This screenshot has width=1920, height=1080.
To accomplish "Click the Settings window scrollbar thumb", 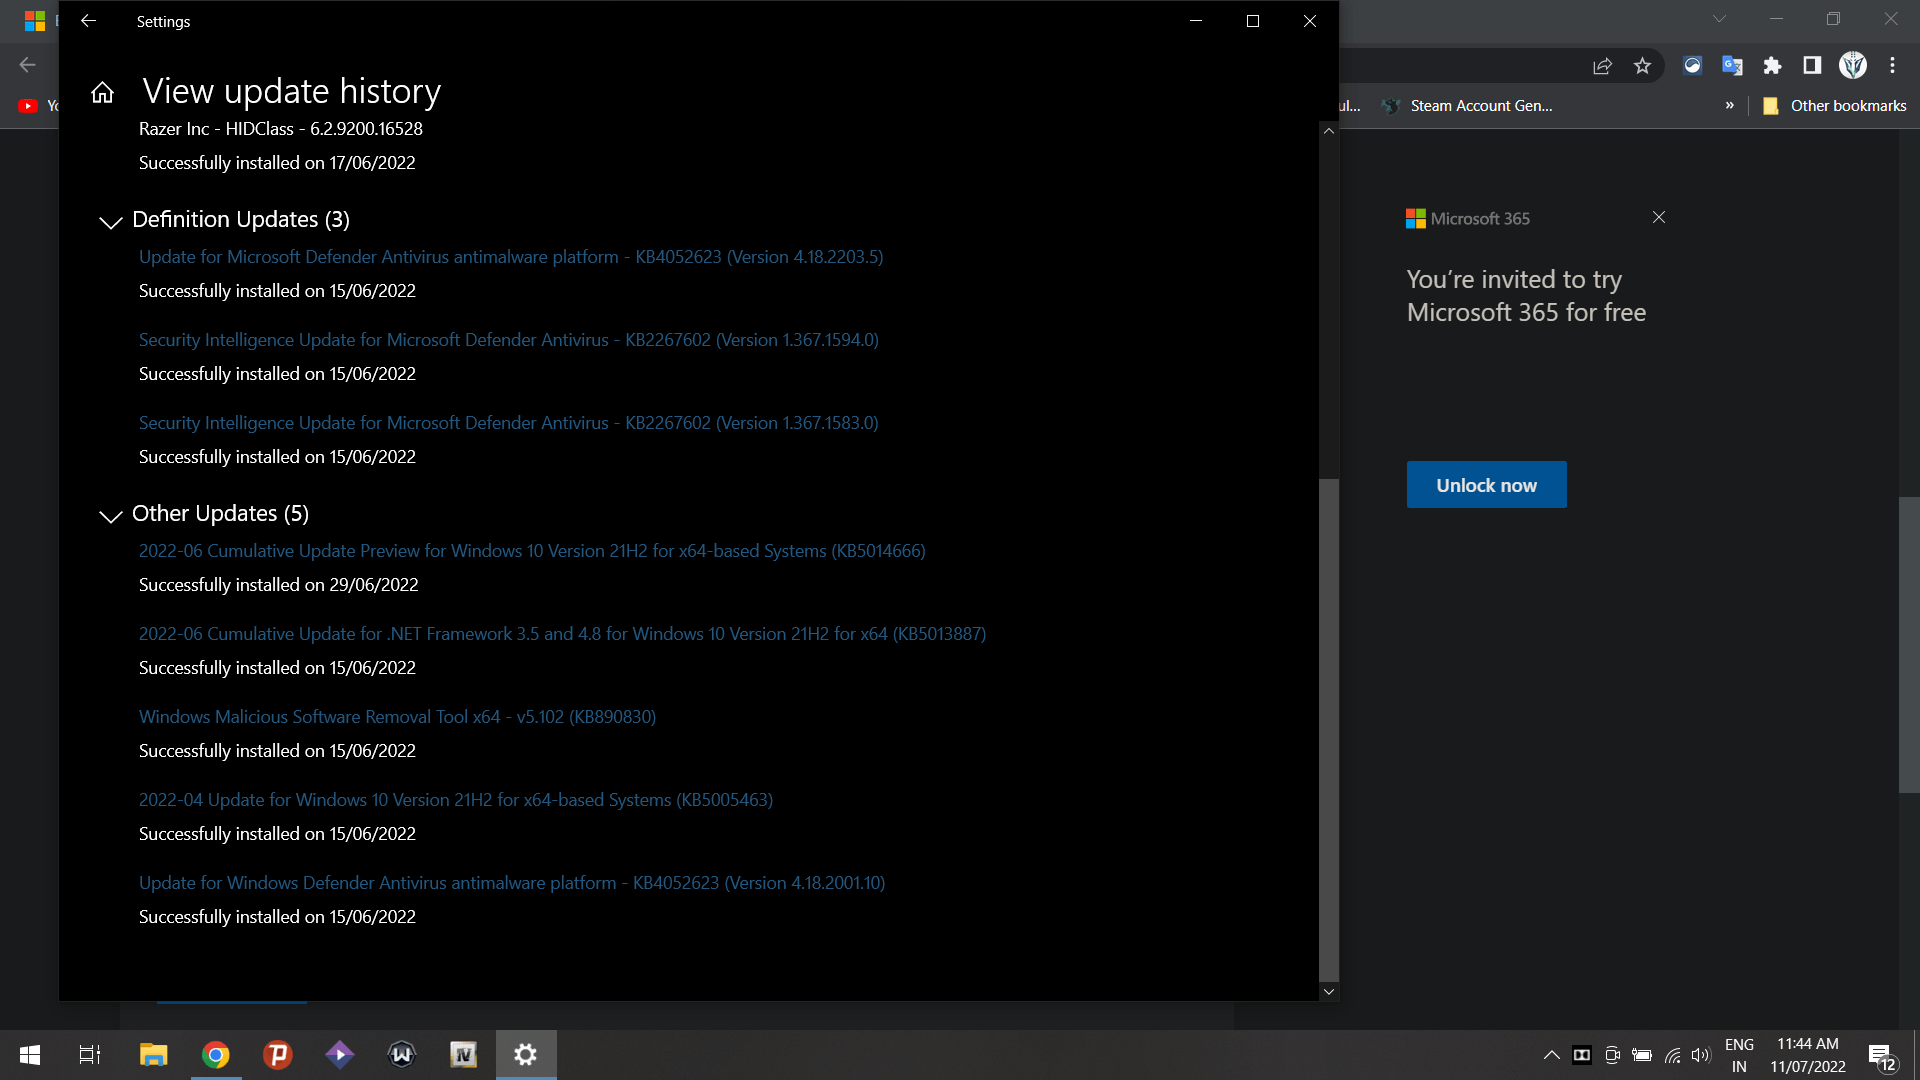I will 1329,730.
